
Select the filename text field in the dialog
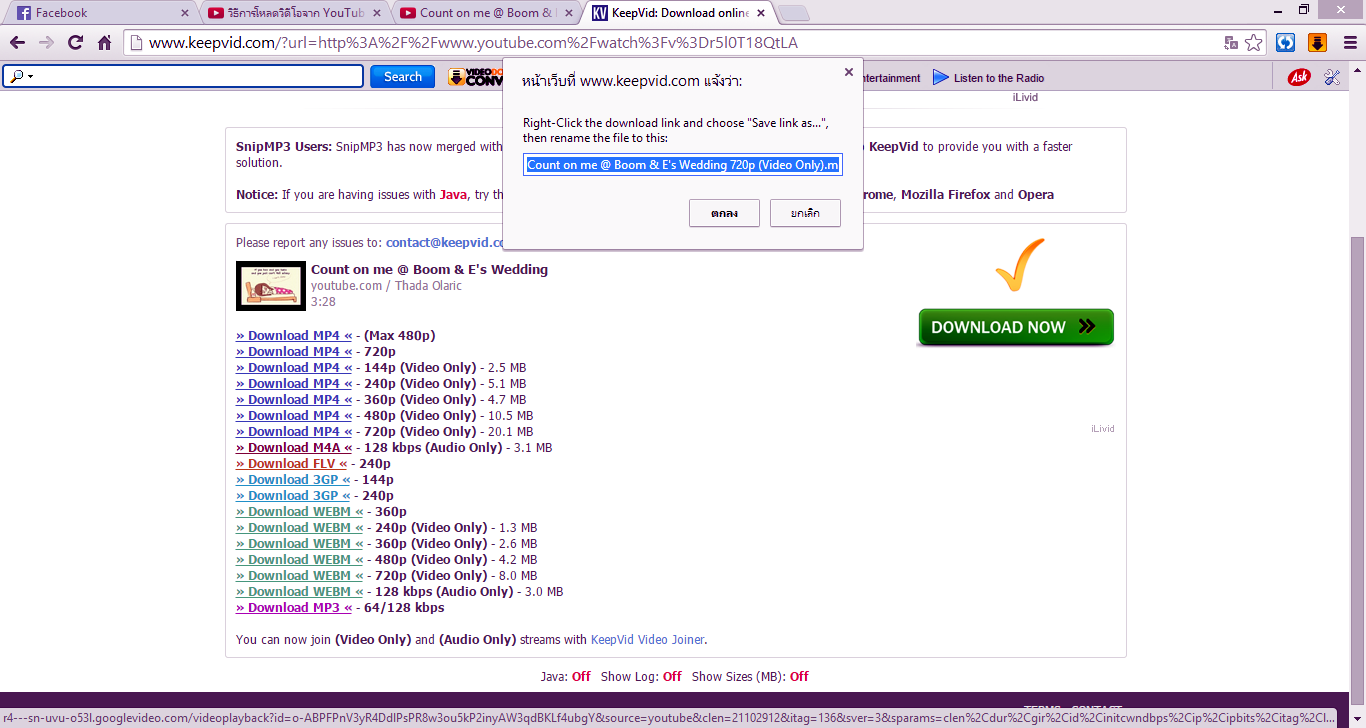click(683, 164)
